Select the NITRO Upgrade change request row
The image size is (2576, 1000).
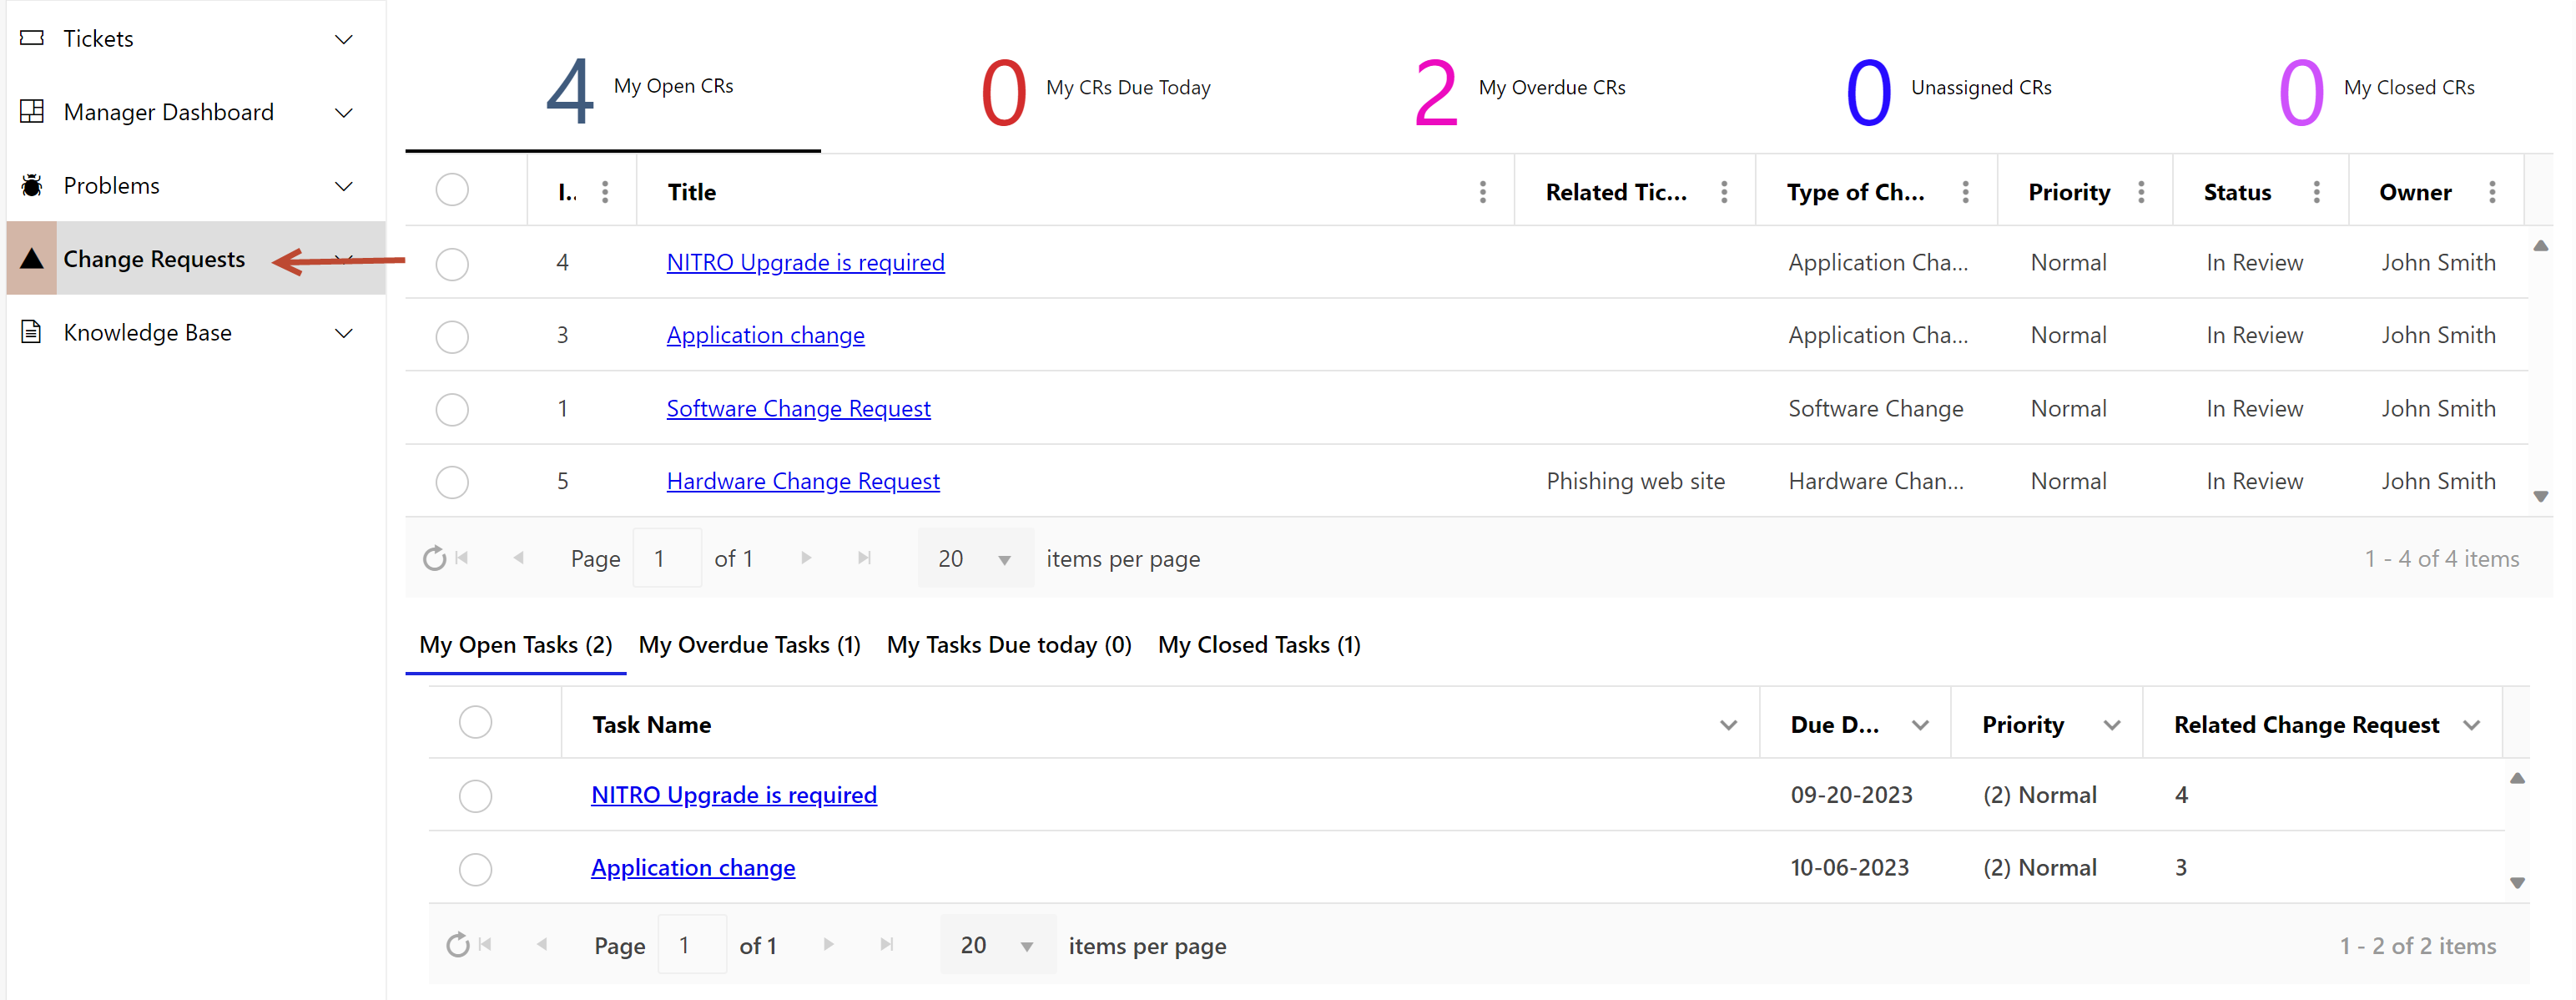tap(452, 264)
